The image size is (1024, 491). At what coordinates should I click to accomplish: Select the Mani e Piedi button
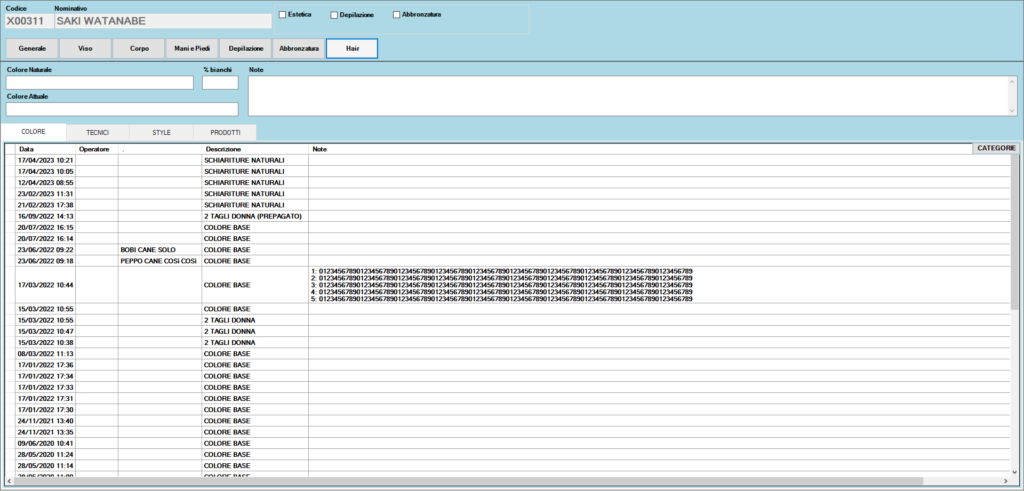pos(192,48)
